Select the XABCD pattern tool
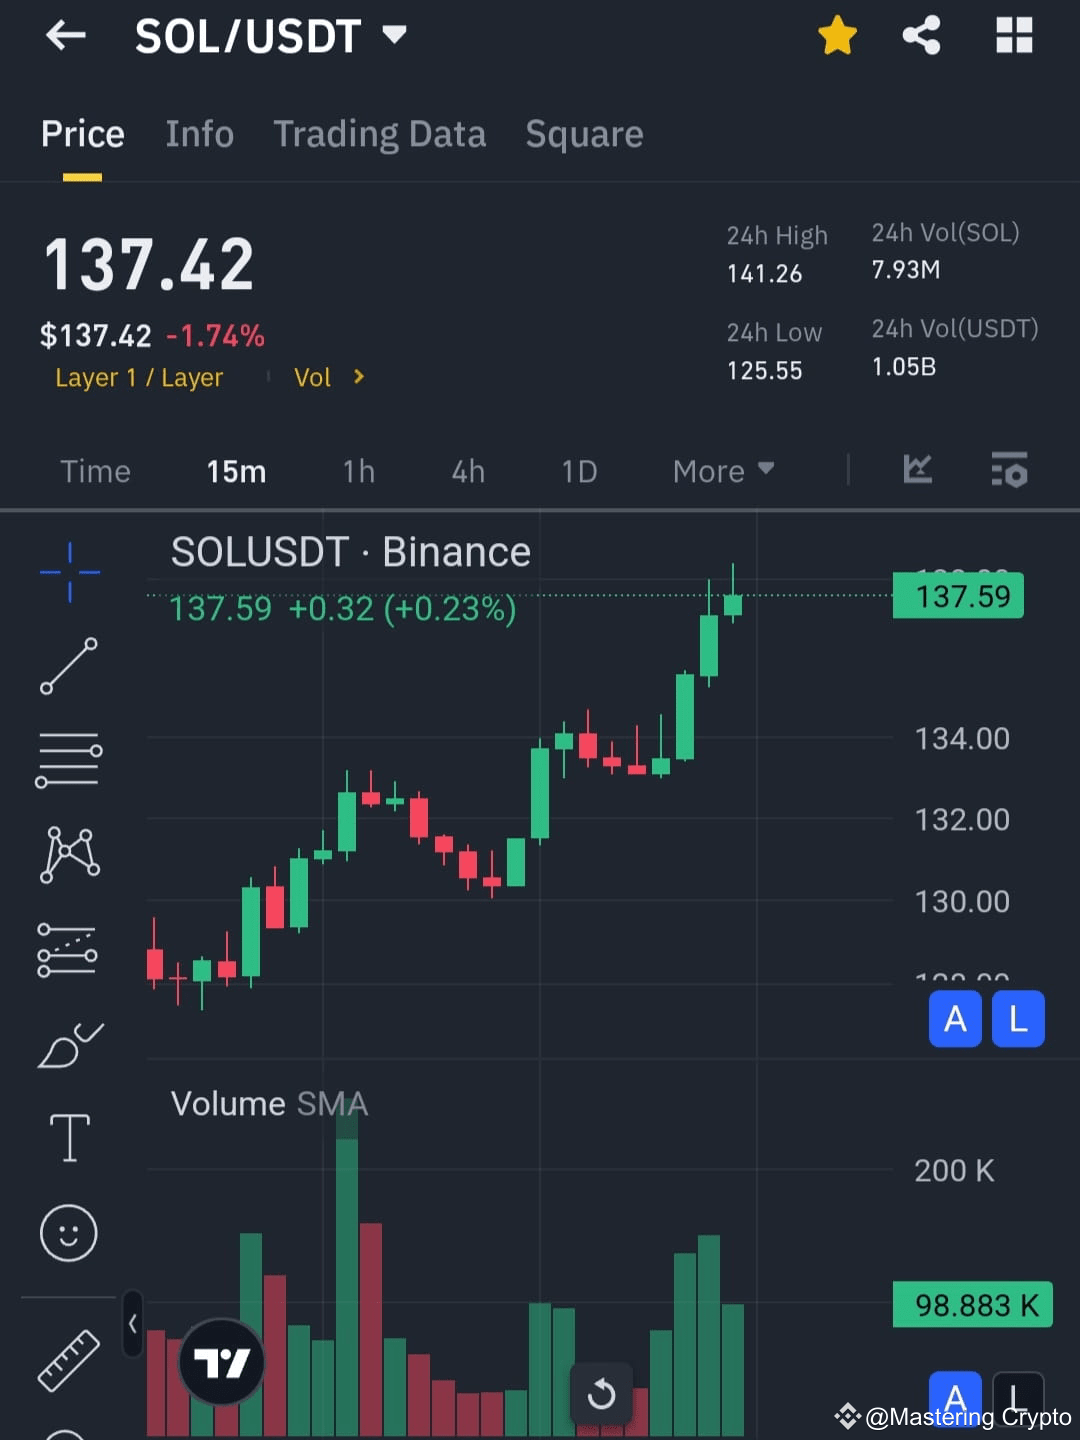 [69, 852]
